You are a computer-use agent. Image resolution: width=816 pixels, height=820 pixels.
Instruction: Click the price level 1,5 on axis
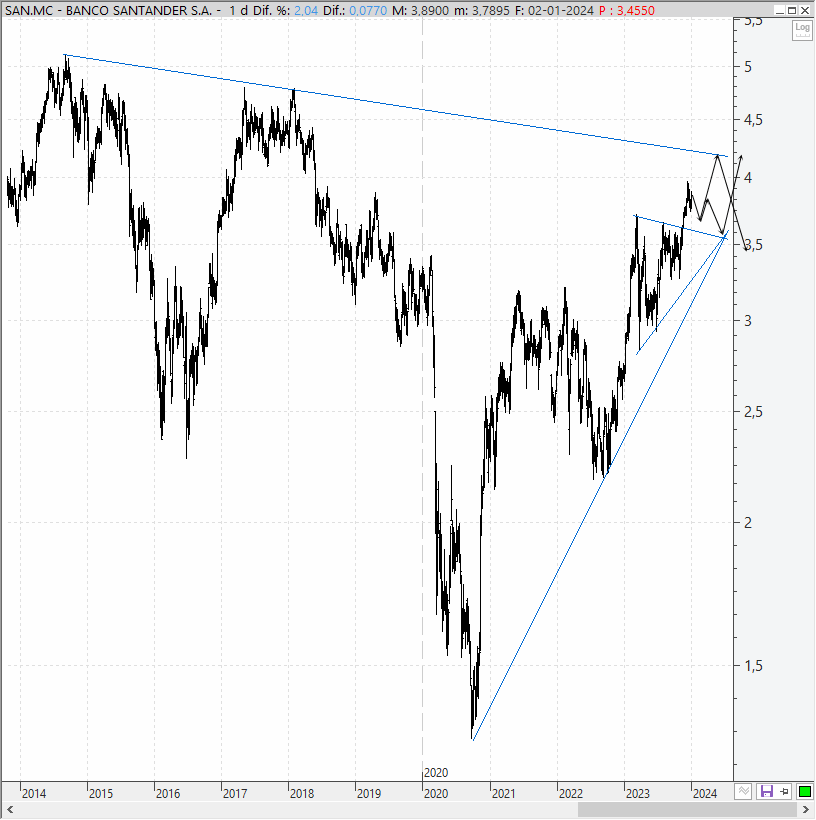pos(753,665)
